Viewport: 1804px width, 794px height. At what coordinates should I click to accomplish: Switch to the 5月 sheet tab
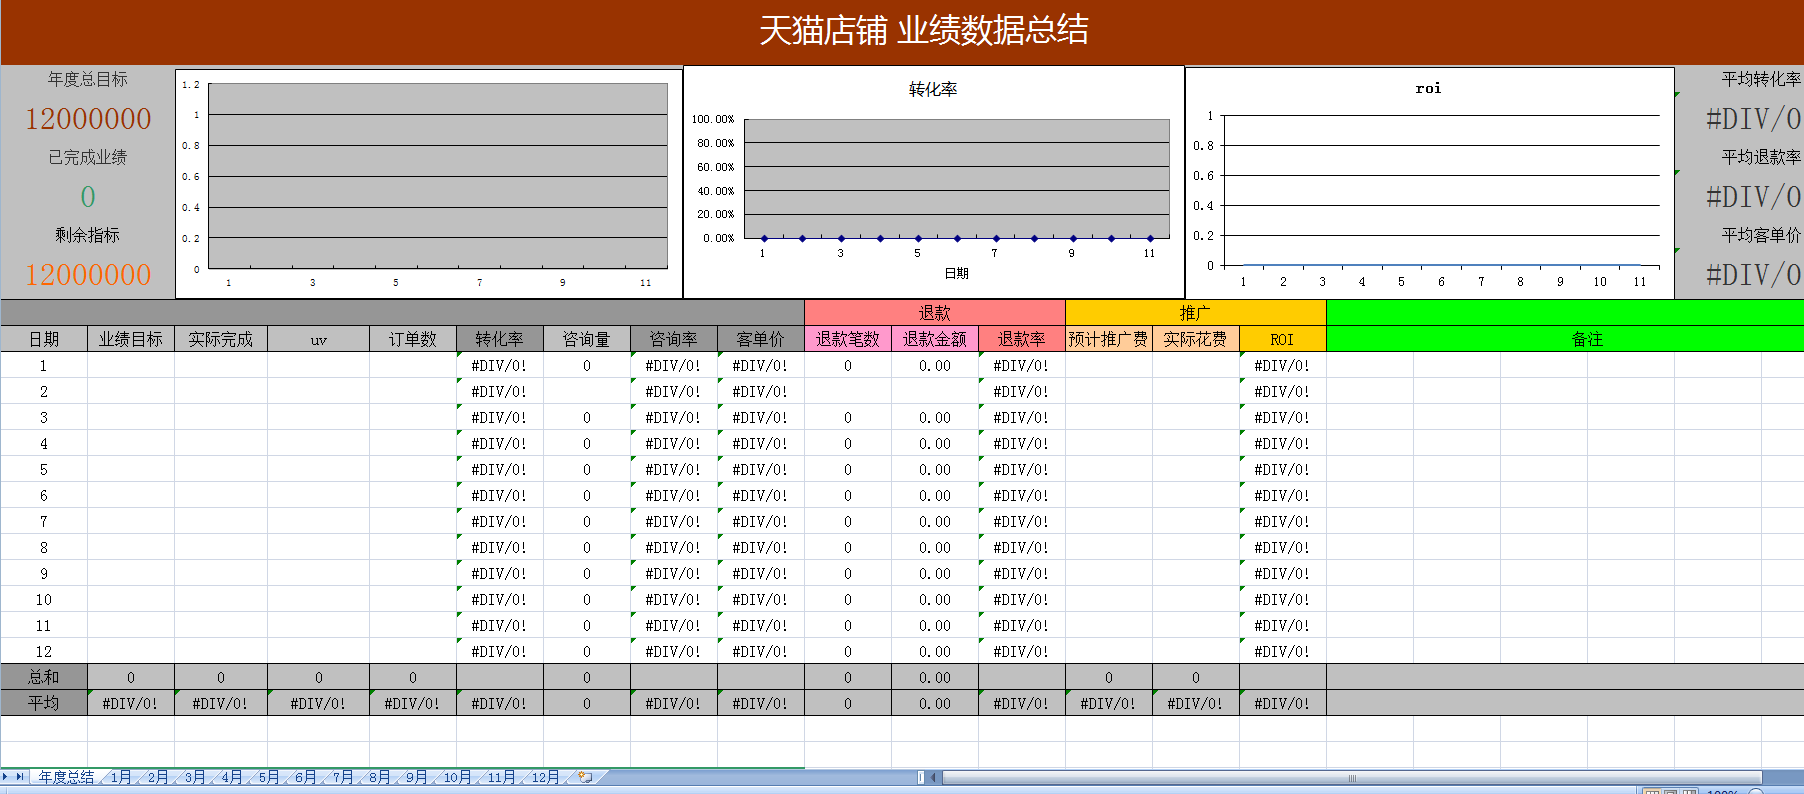click(268, 777)
